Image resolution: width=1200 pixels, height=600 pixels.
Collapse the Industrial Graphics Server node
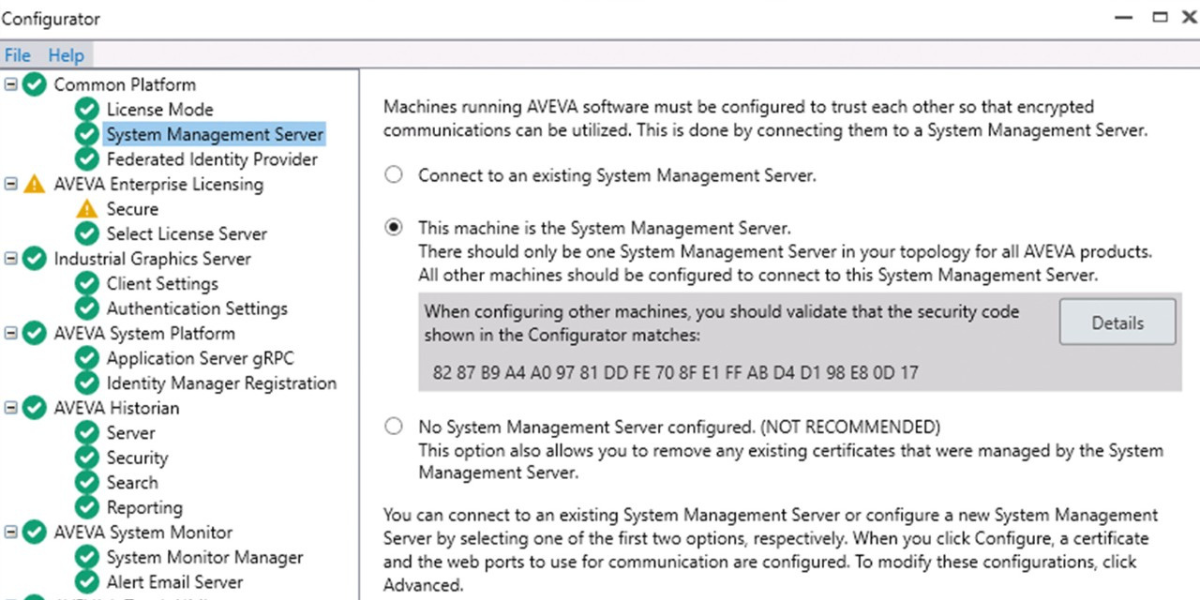pyautogui.click(x=11, y=259)
